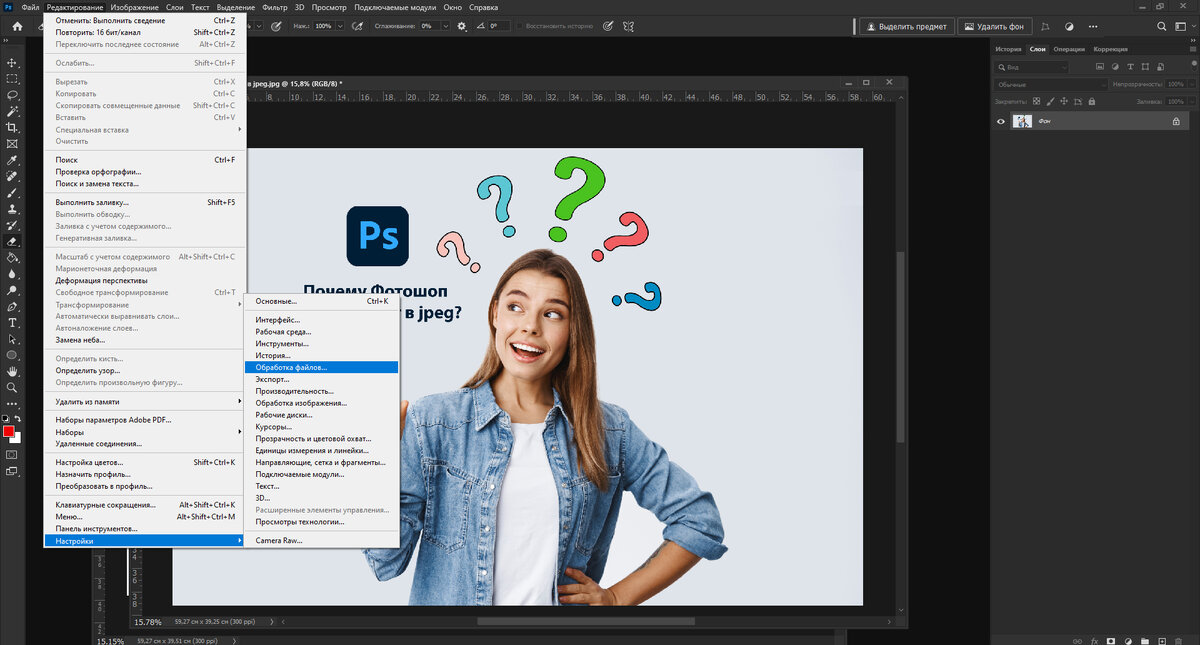This screenshot has height=645, width=1200.
Task: Switch to the История panel tab
Action: 1008,49
